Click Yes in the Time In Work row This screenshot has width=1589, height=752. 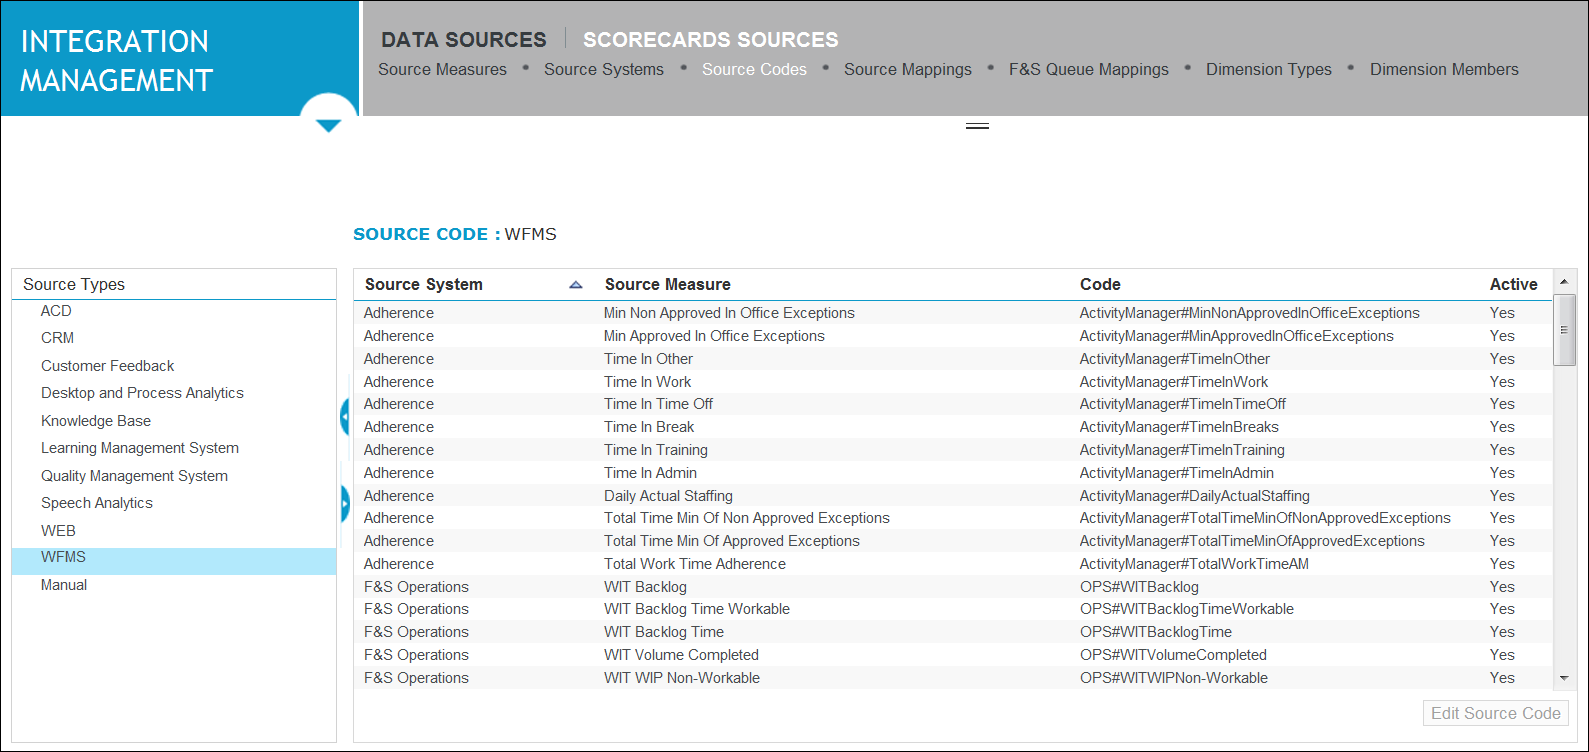pos(1502,382)
